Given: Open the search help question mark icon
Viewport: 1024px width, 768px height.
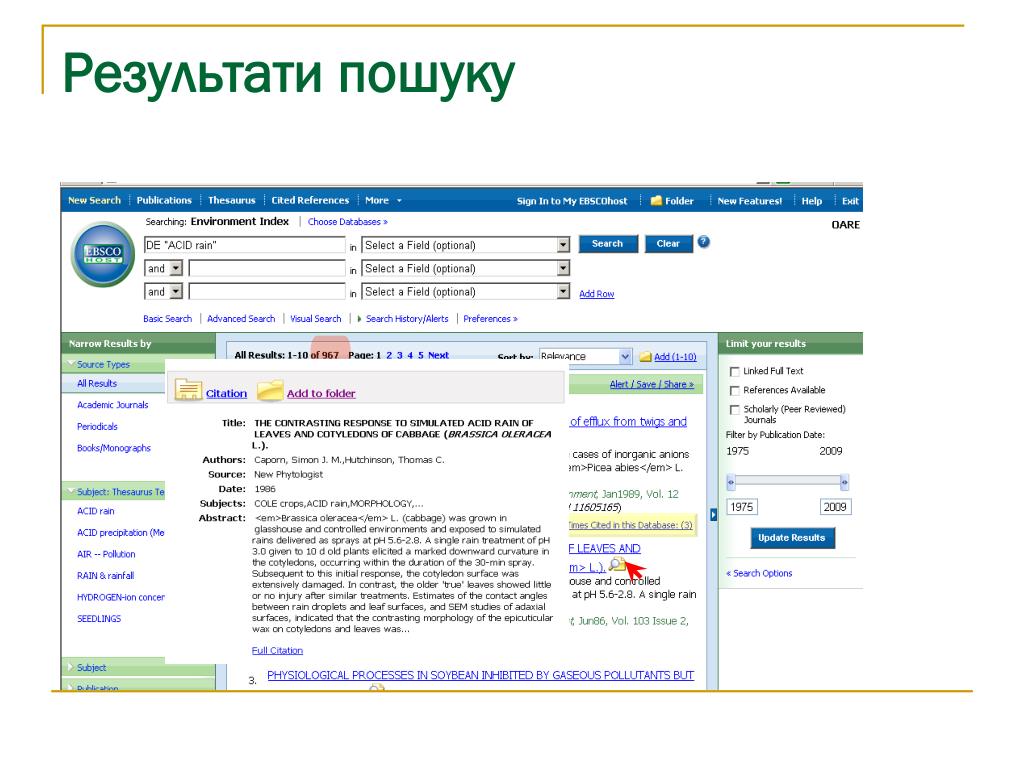Looking at the screenshot, I should (703, 242).
